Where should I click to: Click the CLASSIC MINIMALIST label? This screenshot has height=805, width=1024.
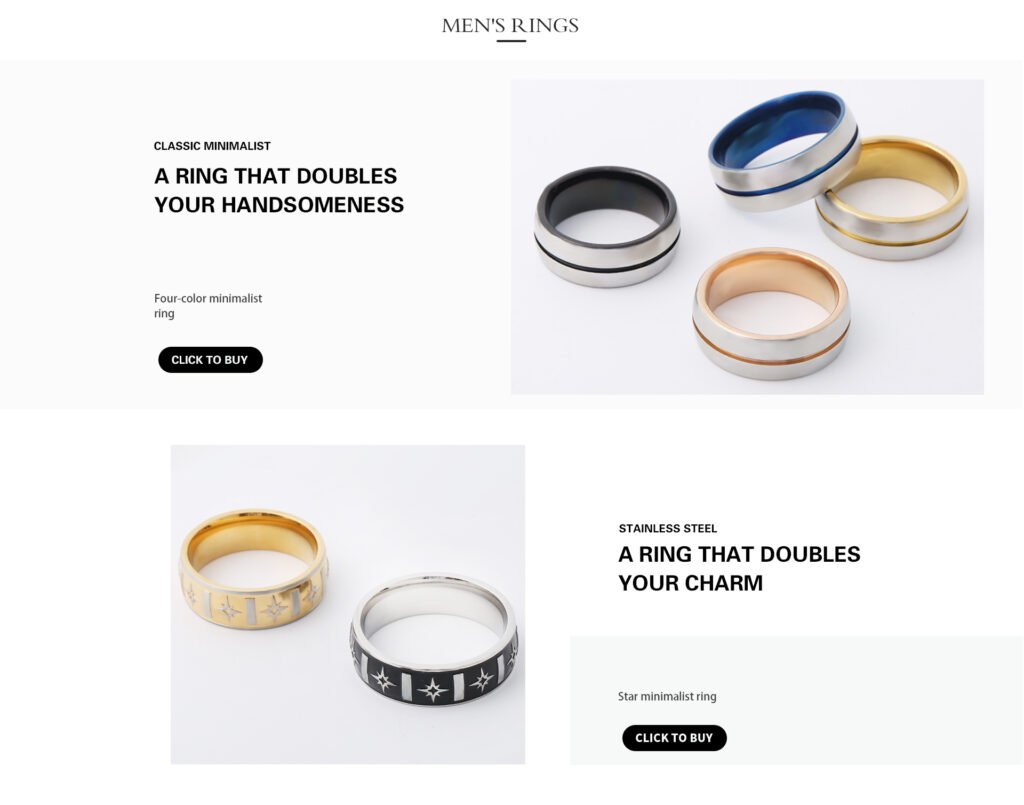[x=212, y=146]
